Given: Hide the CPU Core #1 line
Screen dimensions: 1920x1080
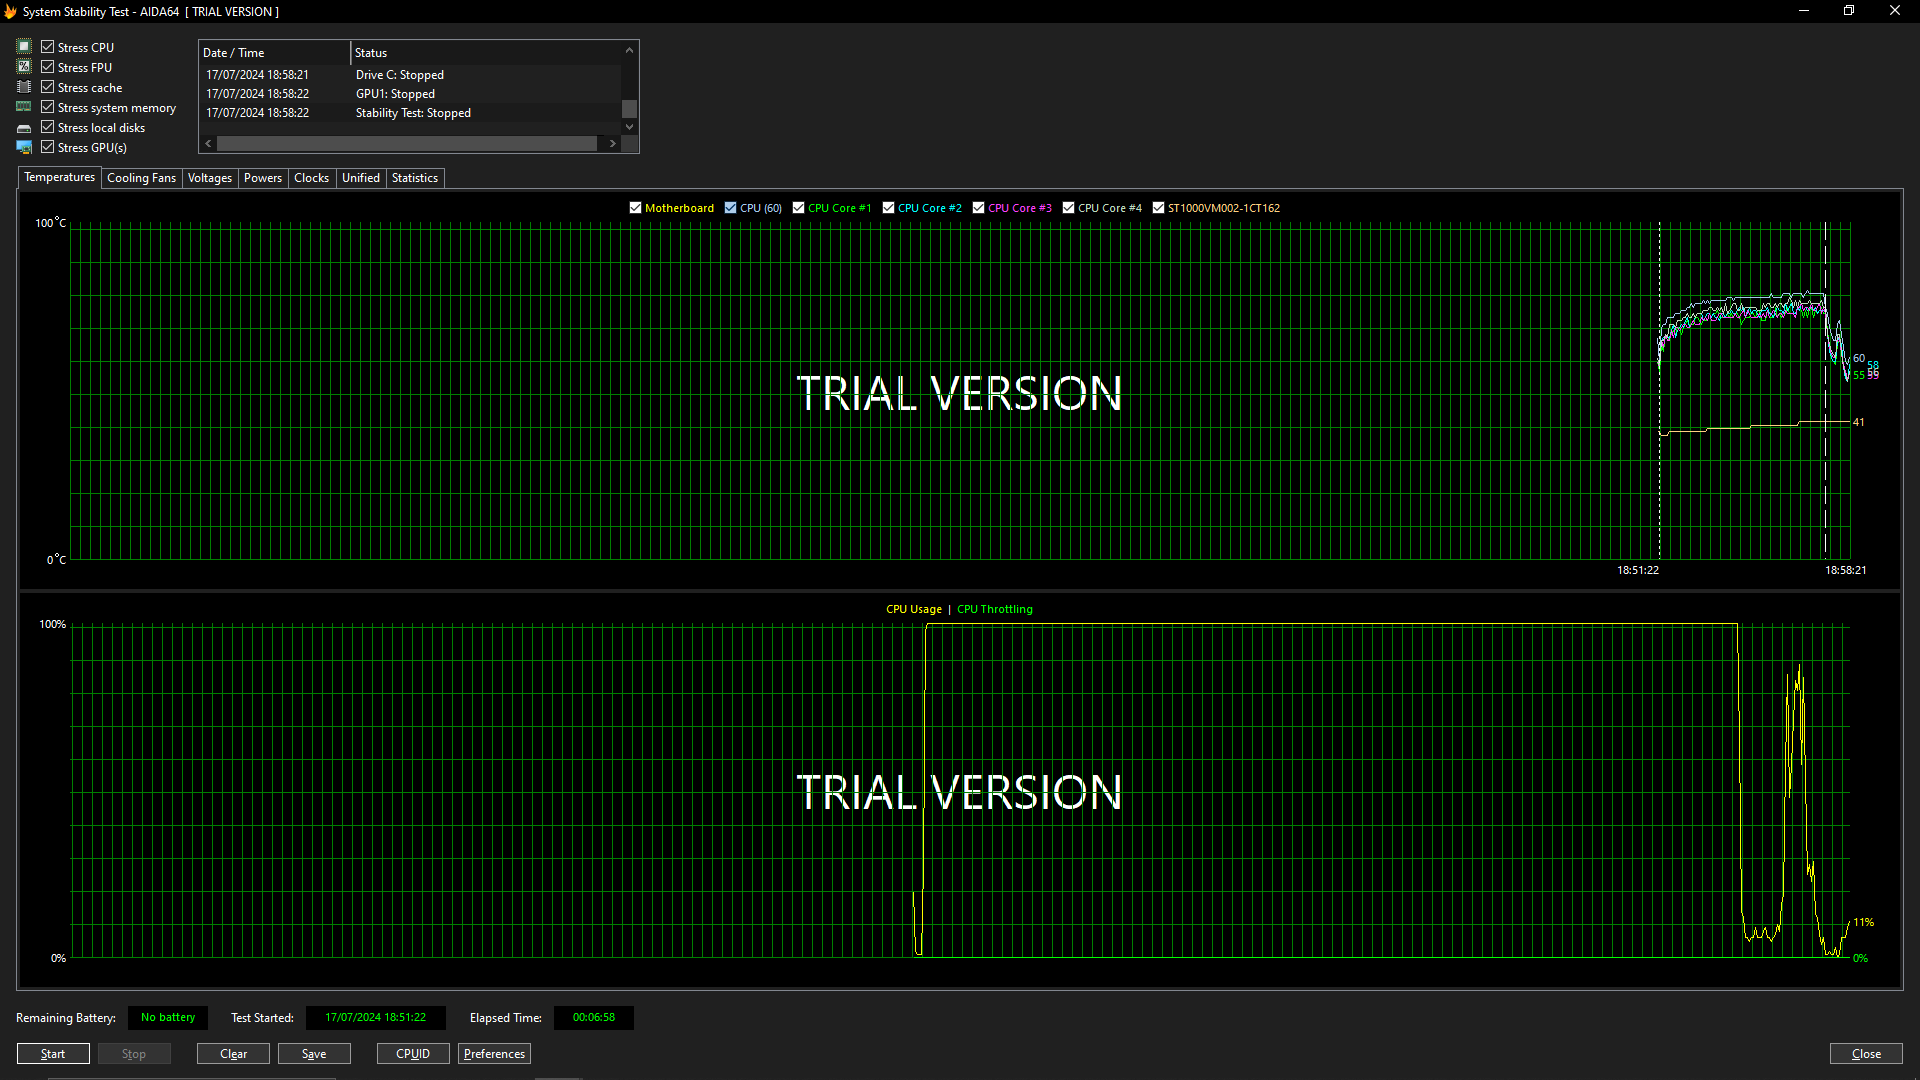Looking at the screenshot, I should (x=798, y=208).
